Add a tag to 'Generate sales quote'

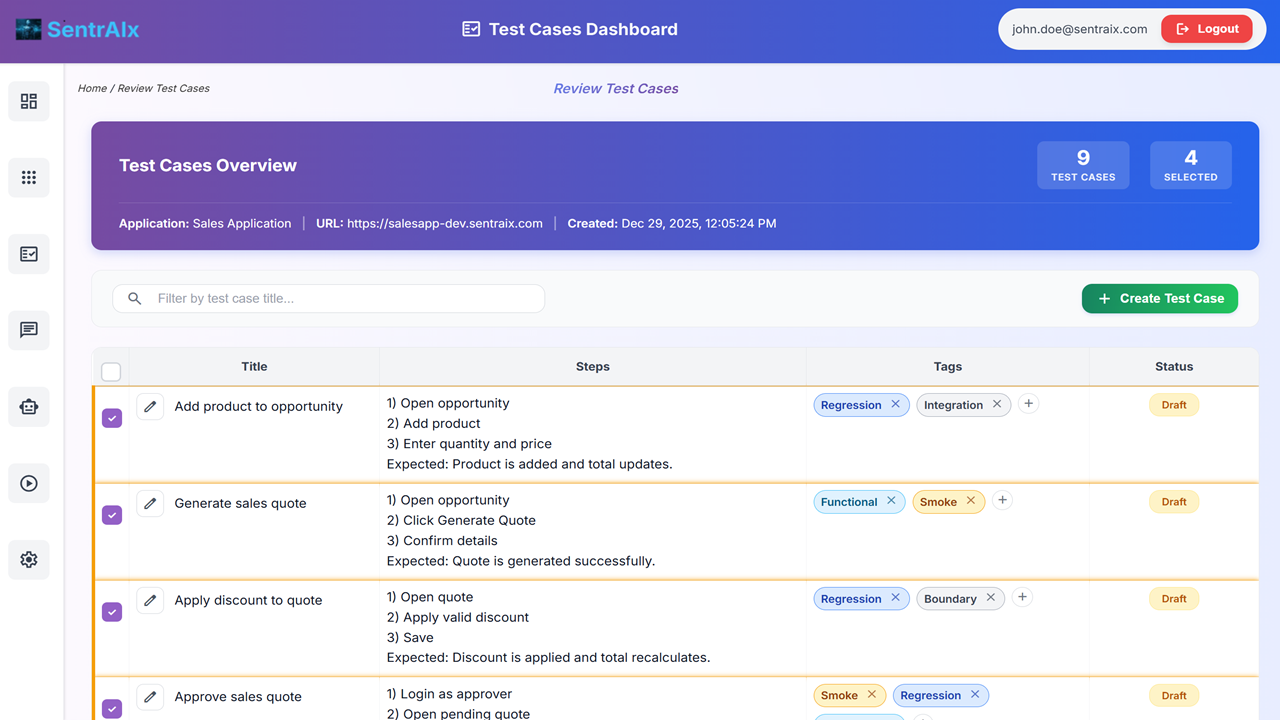1003,500
